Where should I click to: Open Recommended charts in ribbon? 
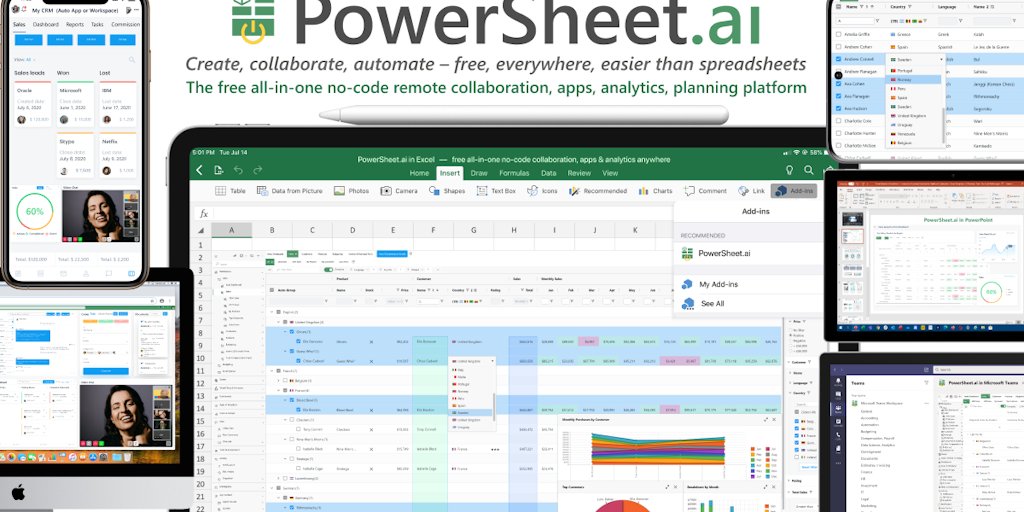[598, 191]
